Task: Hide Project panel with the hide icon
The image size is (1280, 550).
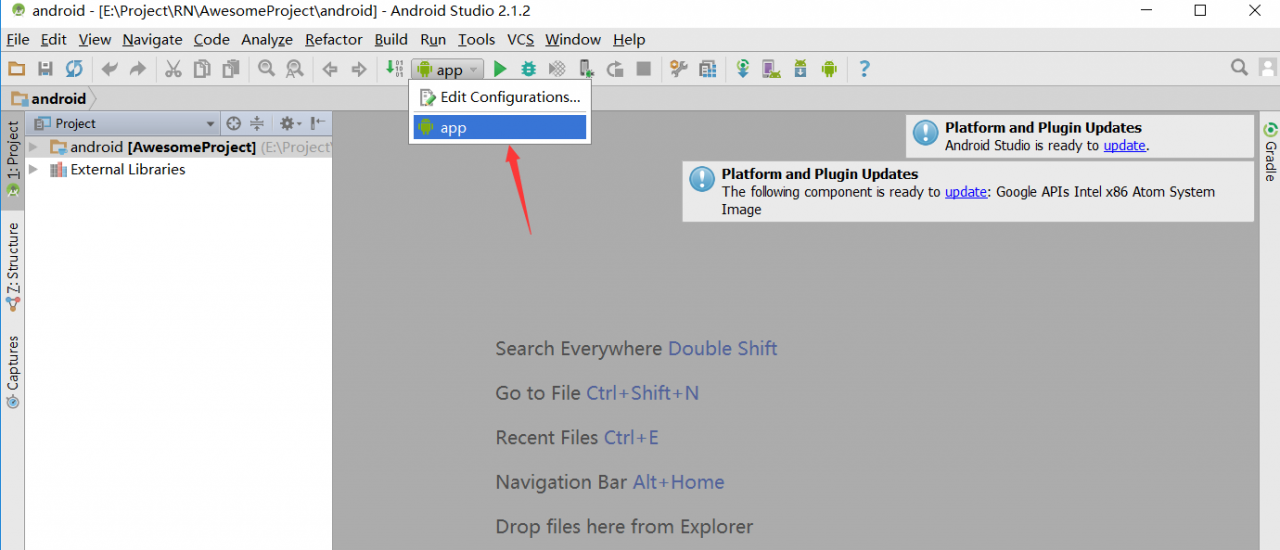Action: point(318,123)
